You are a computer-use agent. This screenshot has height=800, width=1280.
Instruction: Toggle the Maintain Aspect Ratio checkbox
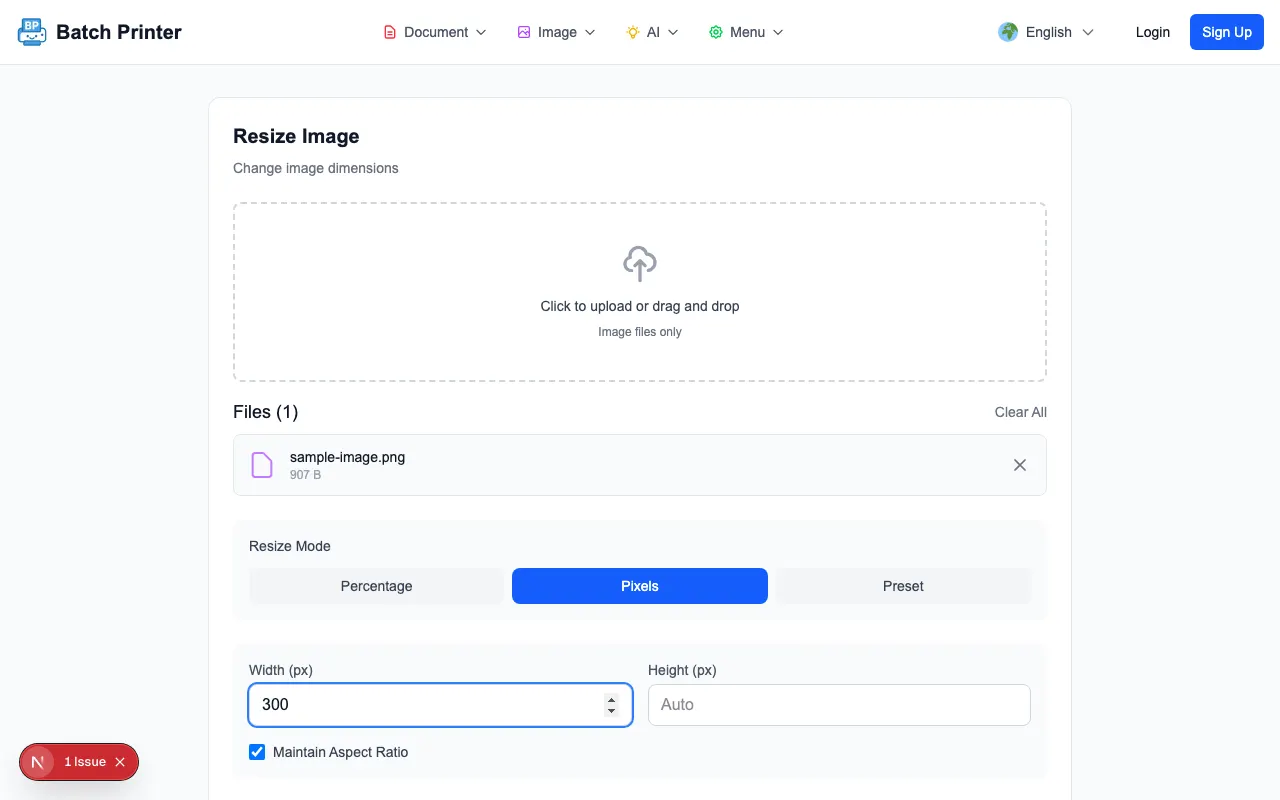(257, 752)
